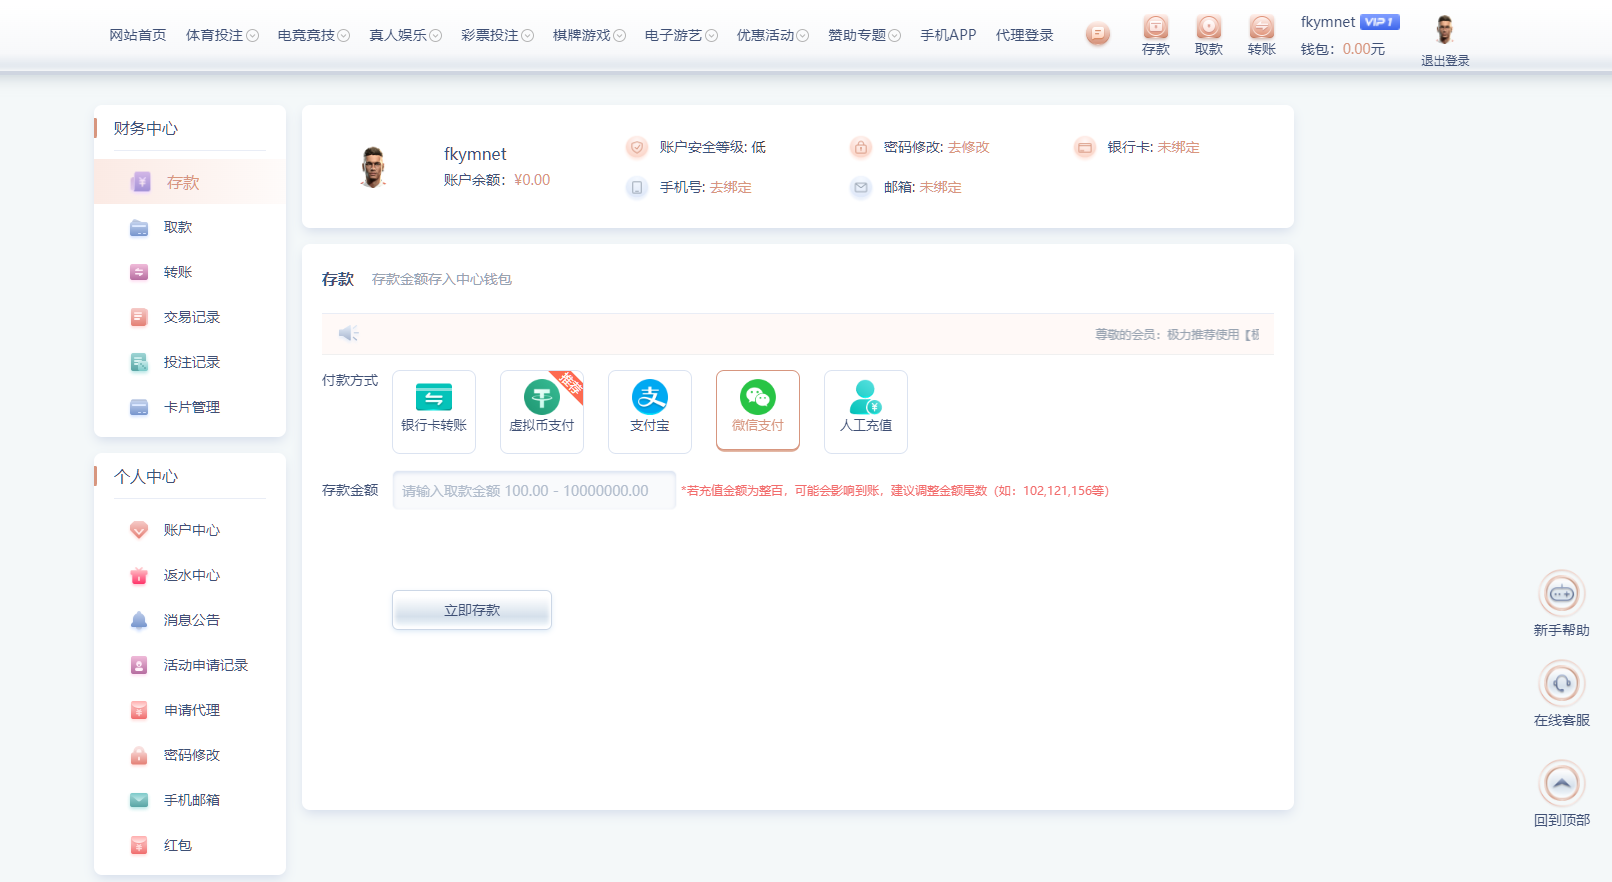Open 活动申请记录 in the sidebar
Image resolution: width=1612 pixels, height=882 pixels.
tap(190, 665)
